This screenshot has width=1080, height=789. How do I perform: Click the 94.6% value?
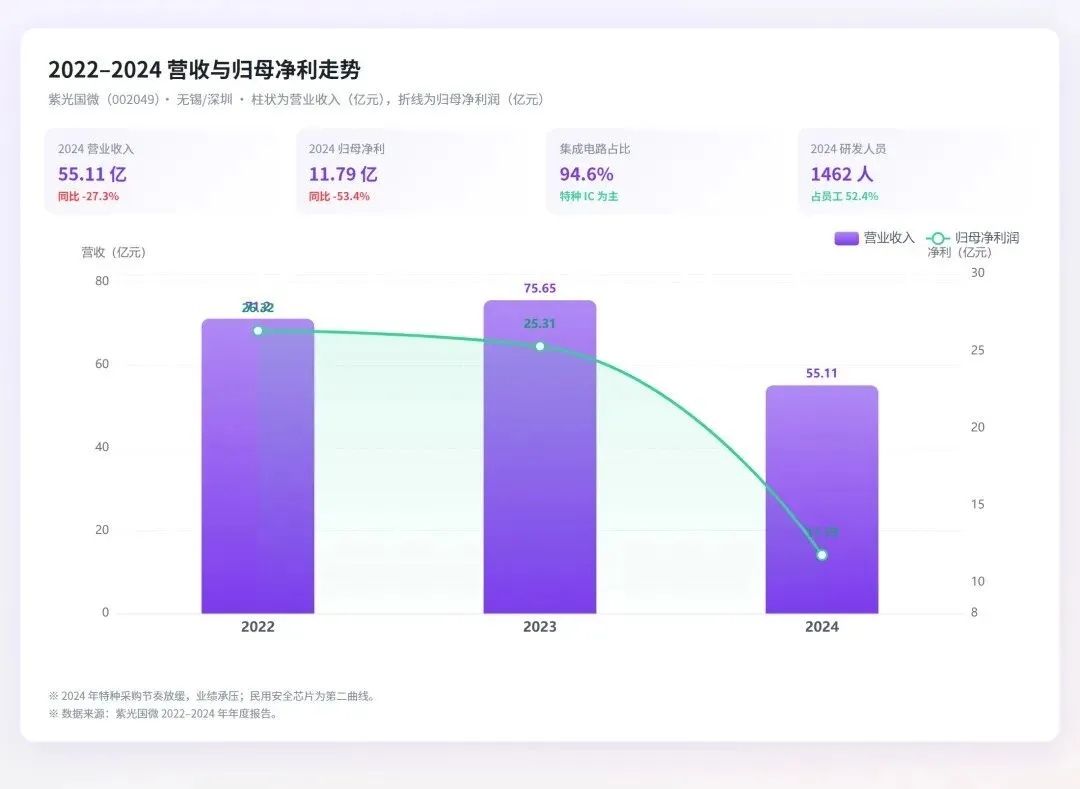586,174
